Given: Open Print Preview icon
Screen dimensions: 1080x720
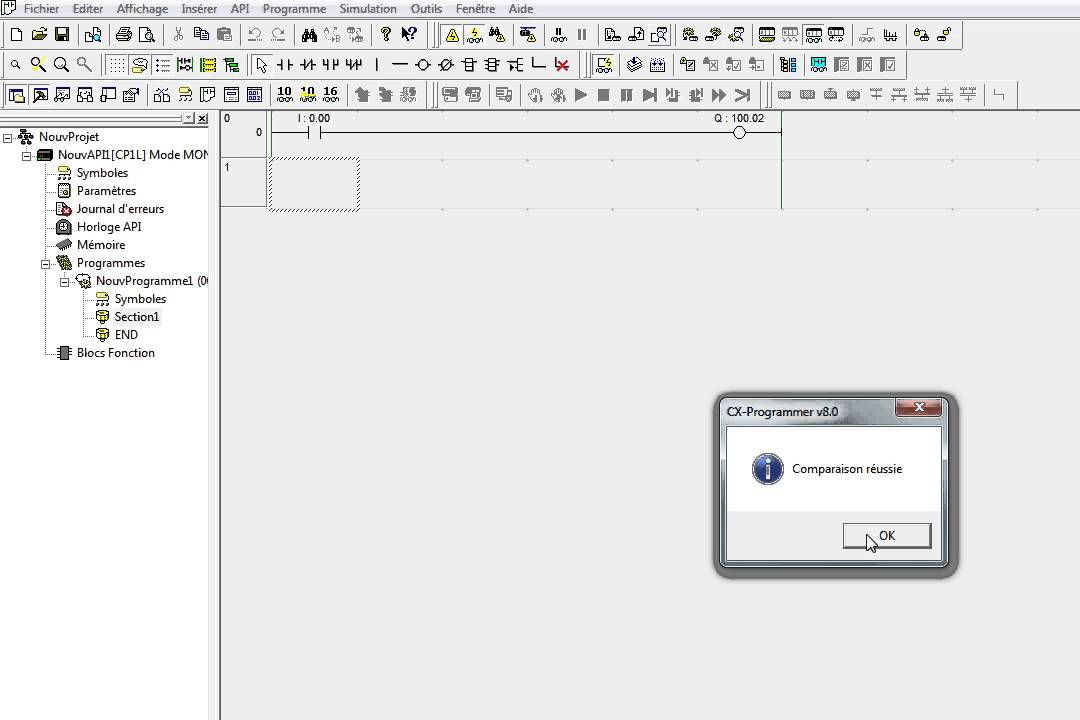Looking at the screenshot, I should pos(147,34).
